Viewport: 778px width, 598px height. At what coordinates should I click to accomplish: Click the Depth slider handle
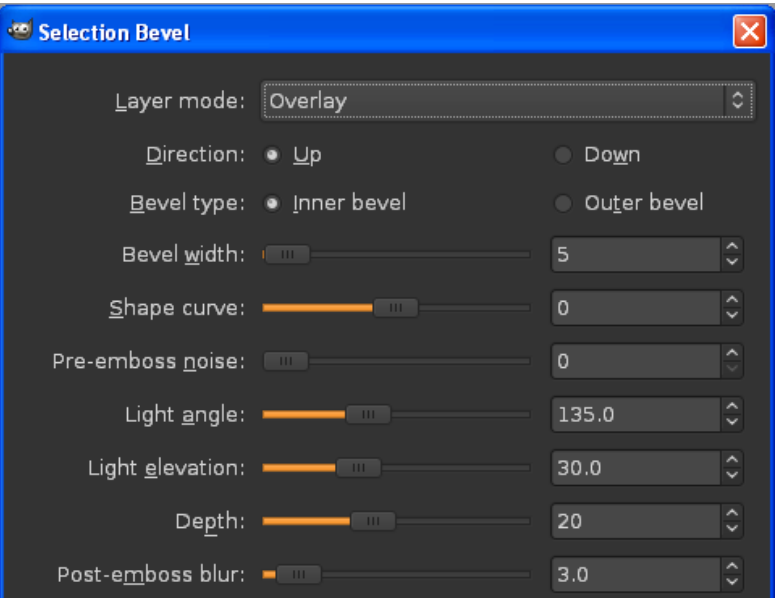[x=372, y=520]
